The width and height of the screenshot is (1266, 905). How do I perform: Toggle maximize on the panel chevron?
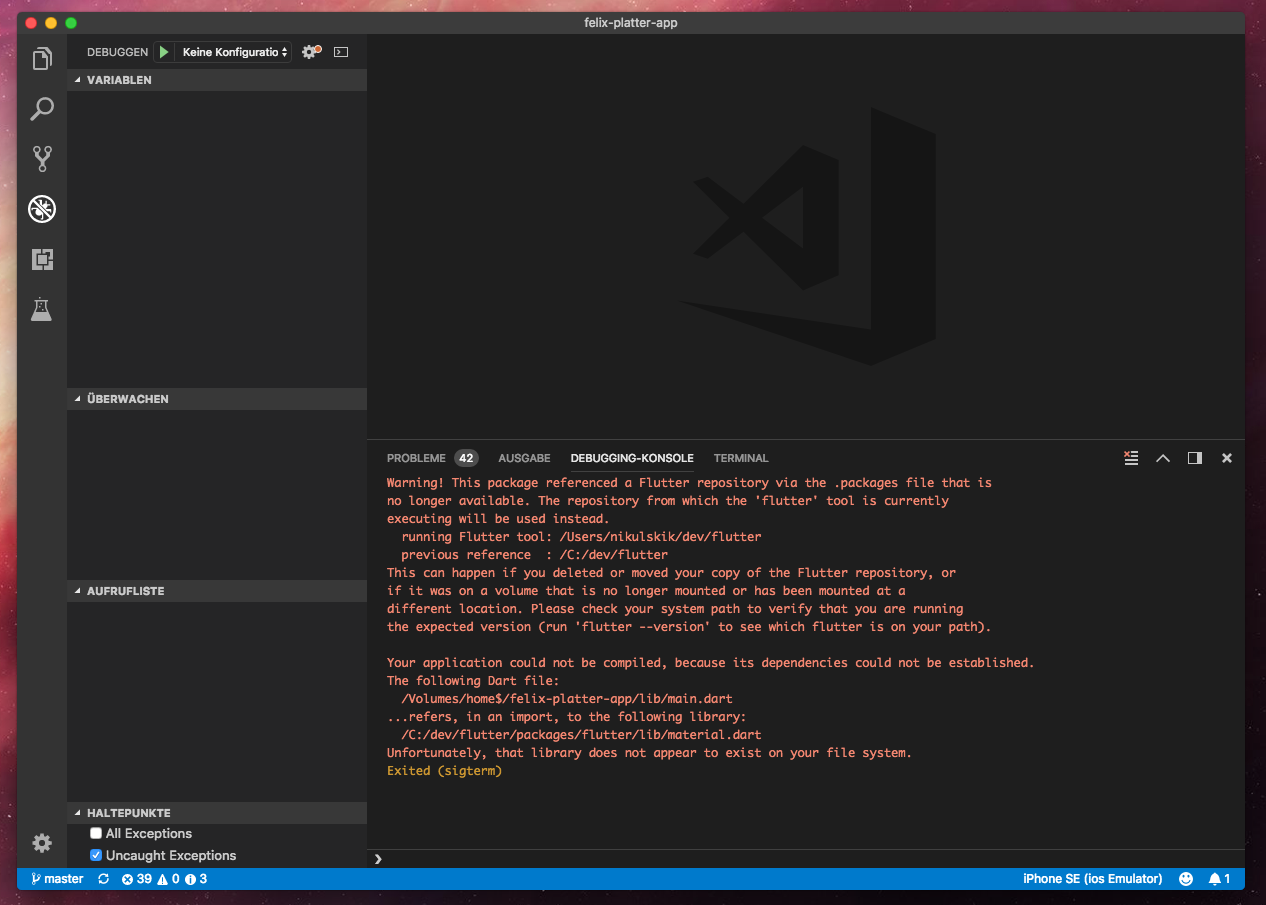[1163, 458]
